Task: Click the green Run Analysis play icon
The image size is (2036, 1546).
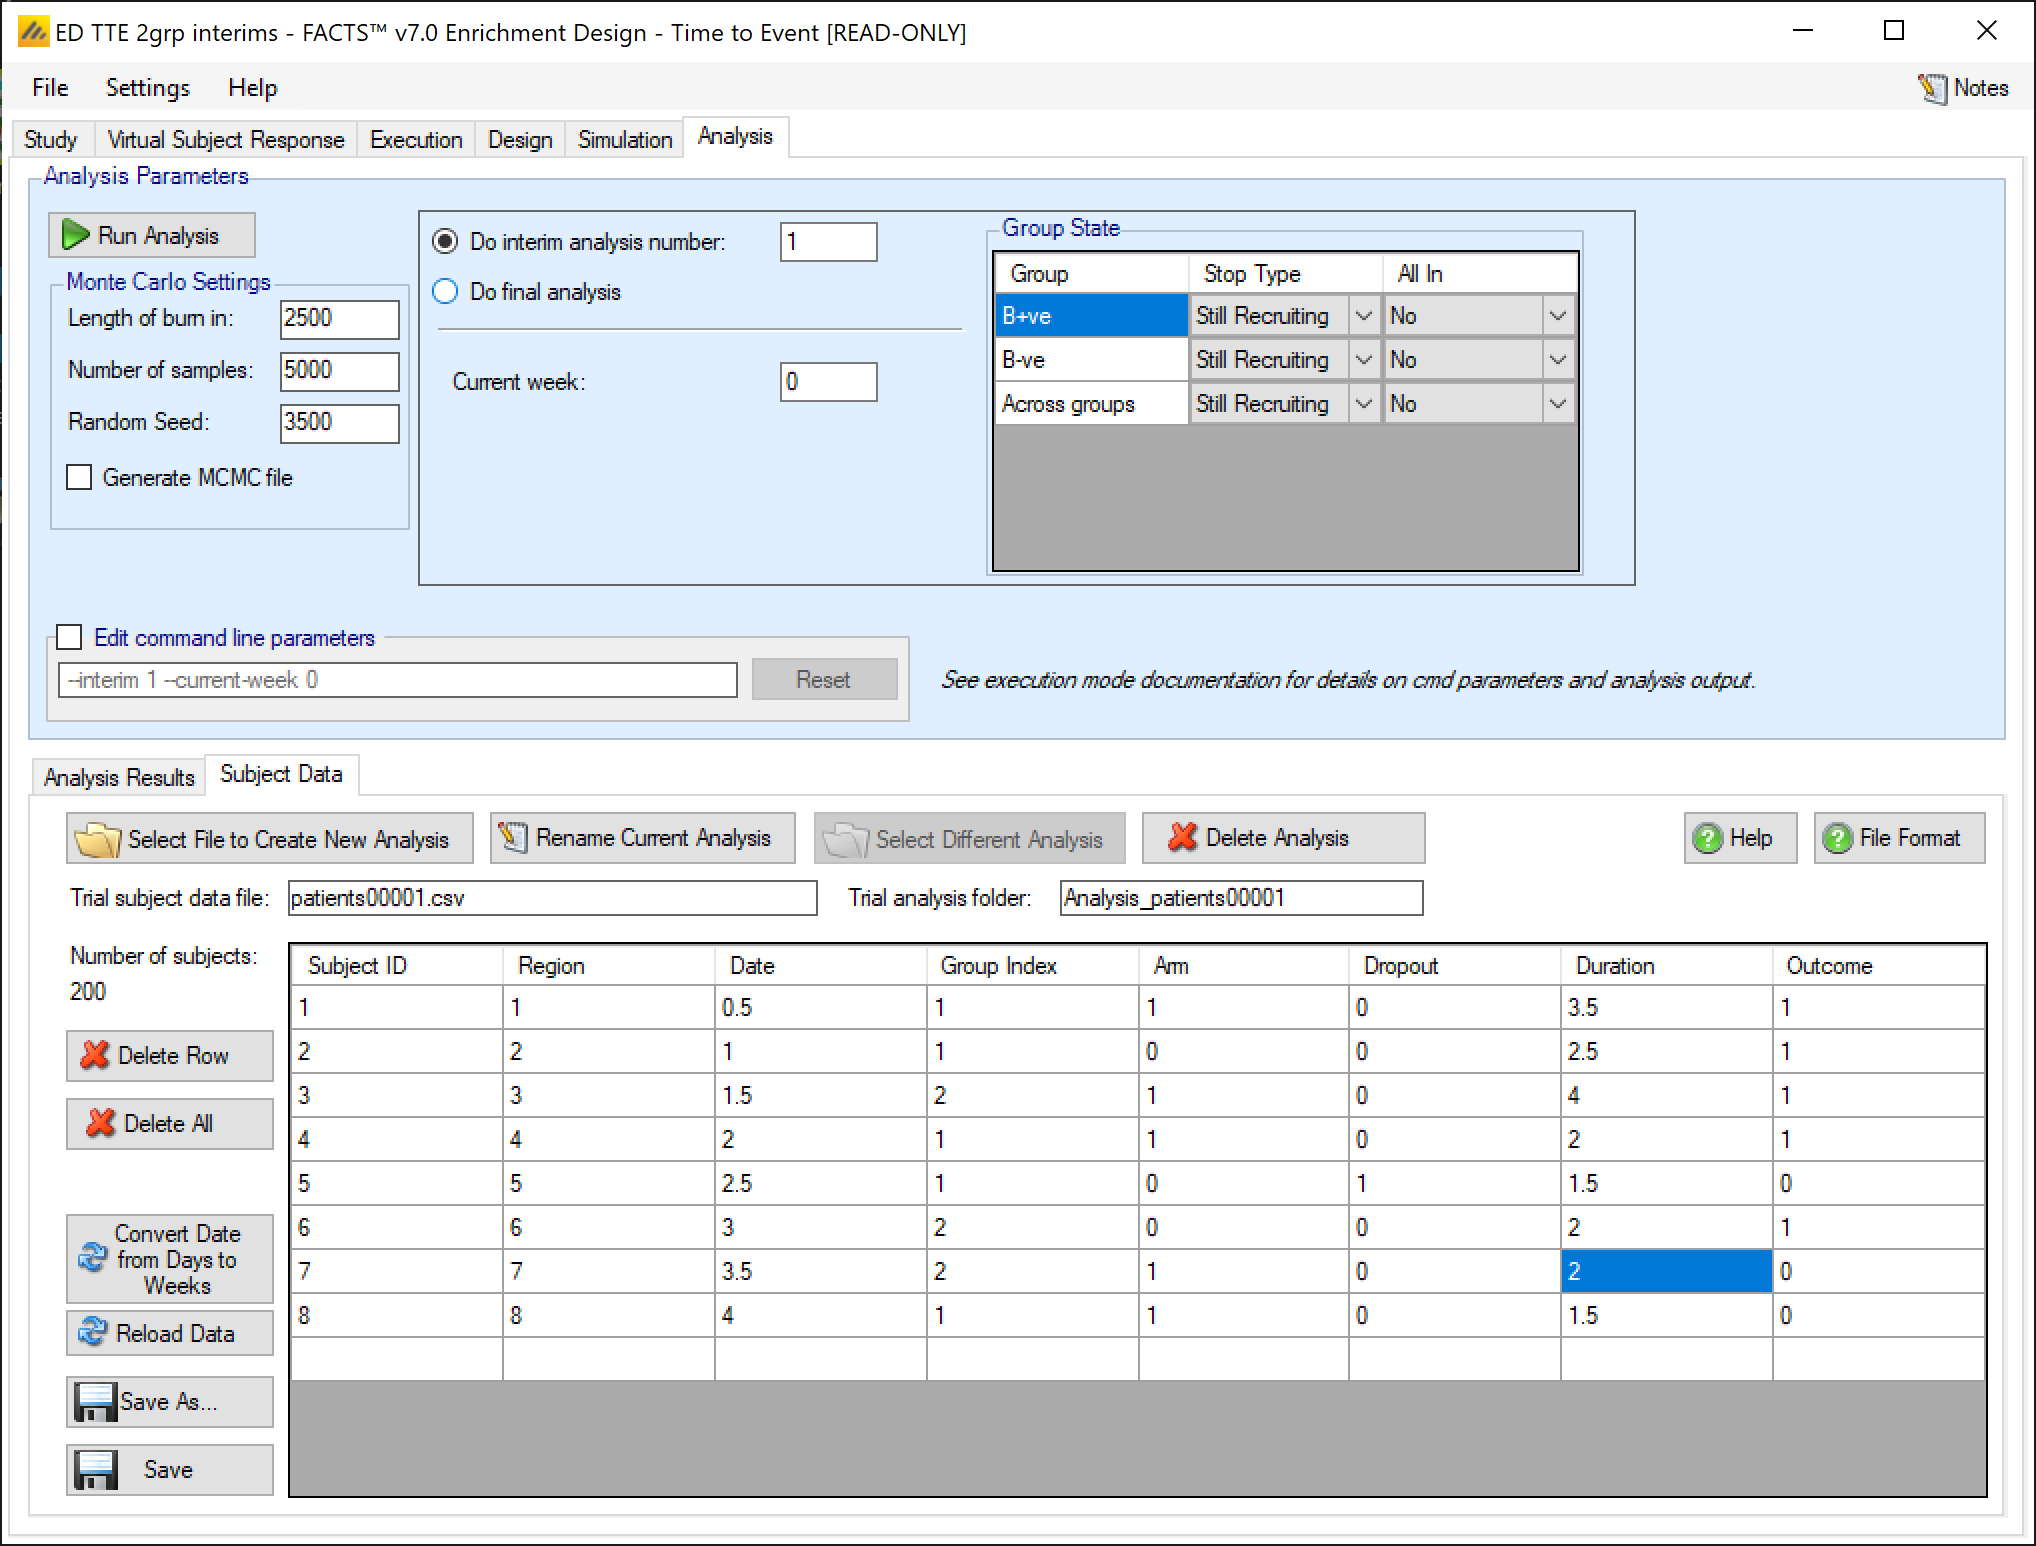Action: coord(75,235)
